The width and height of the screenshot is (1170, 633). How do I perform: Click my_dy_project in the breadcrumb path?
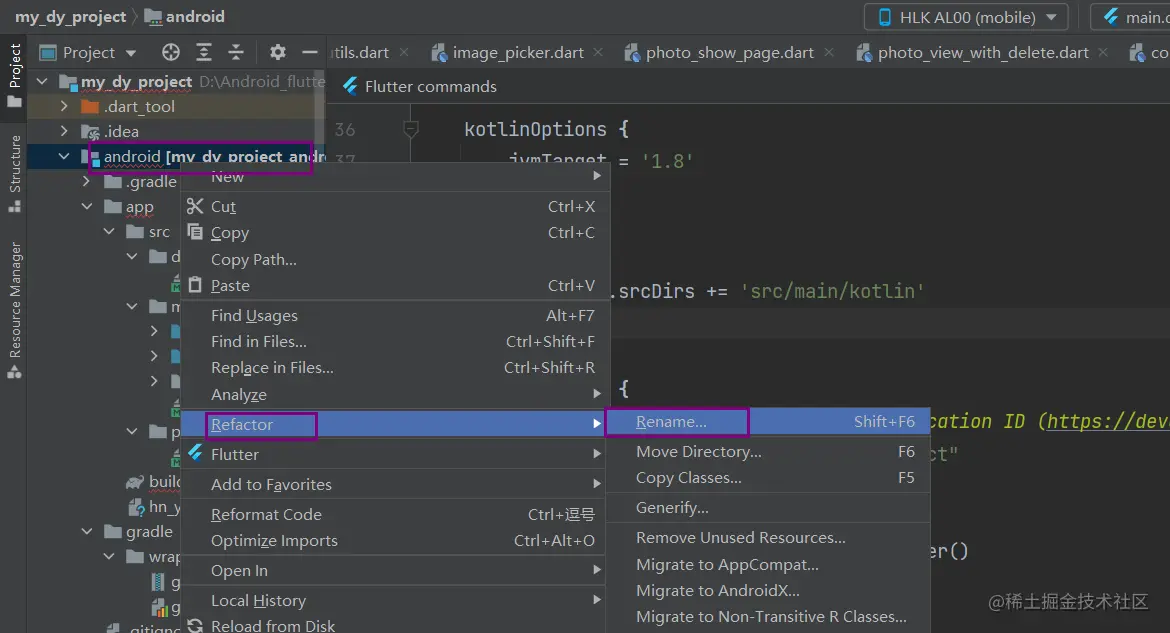point(70,17)
